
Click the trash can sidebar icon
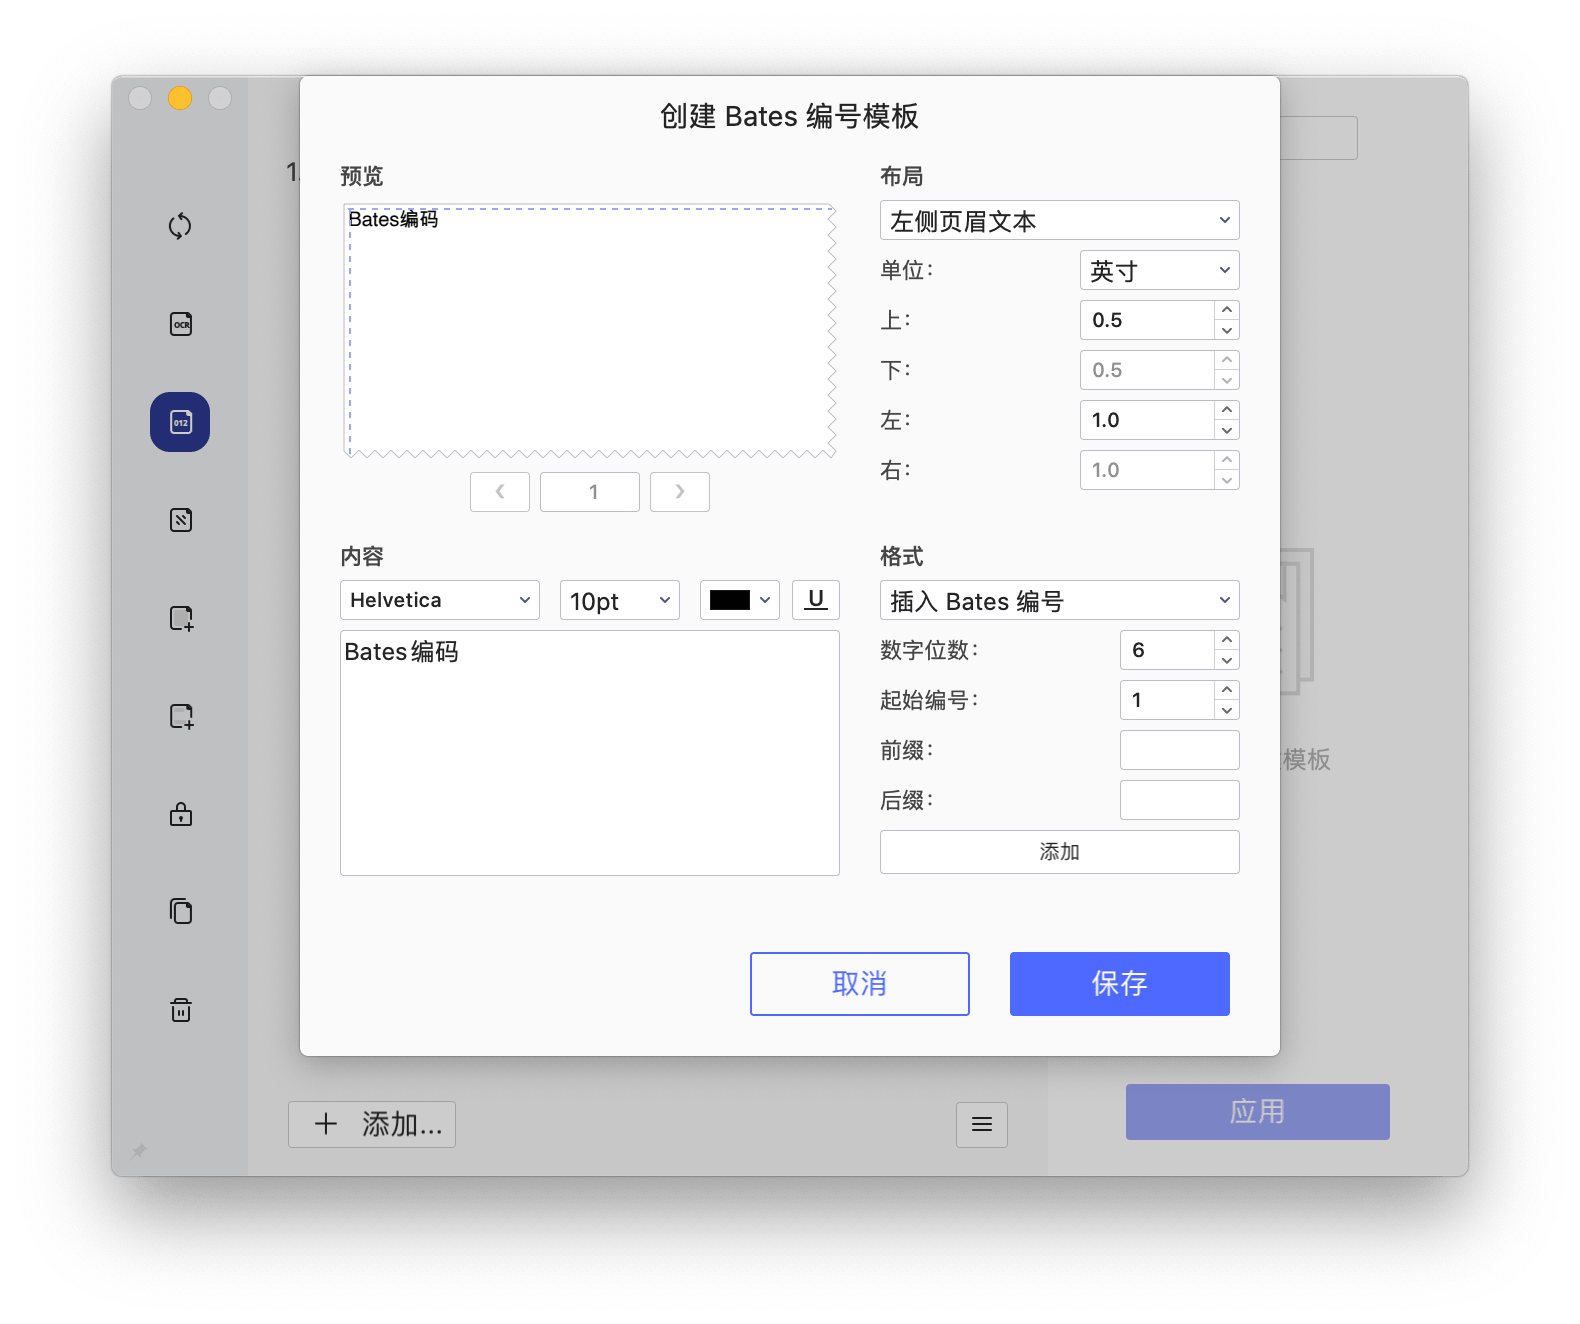[x=180, y=1010]
